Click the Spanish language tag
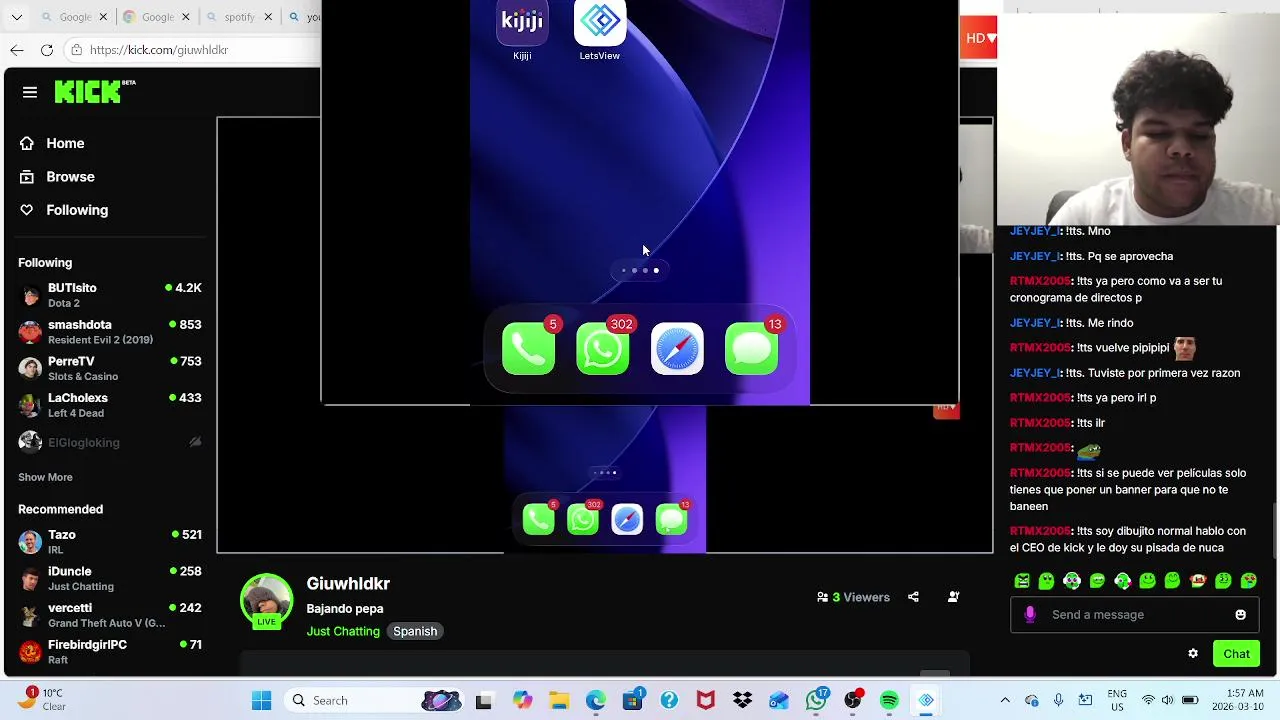 point(415,631)
